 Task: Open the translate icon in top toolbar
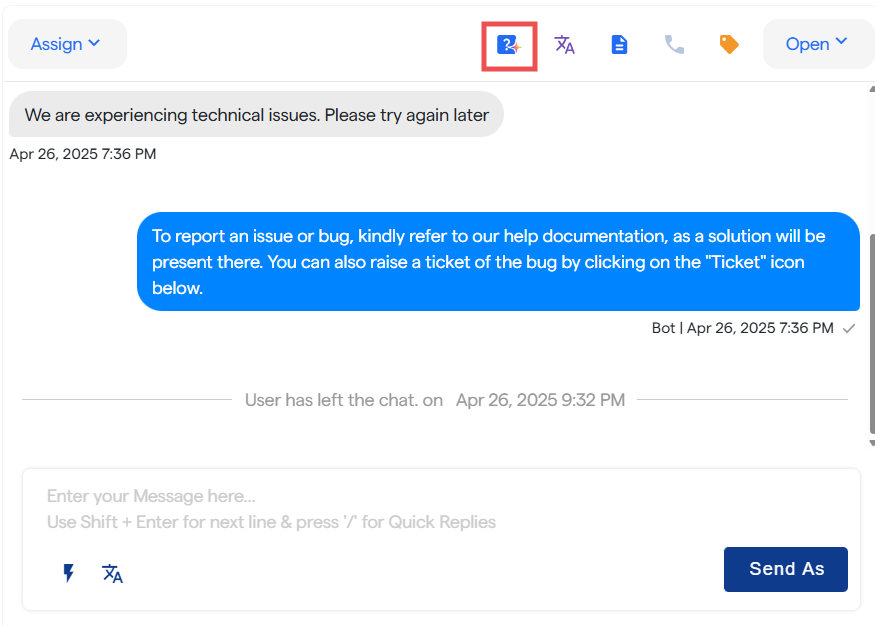[565, 45]
